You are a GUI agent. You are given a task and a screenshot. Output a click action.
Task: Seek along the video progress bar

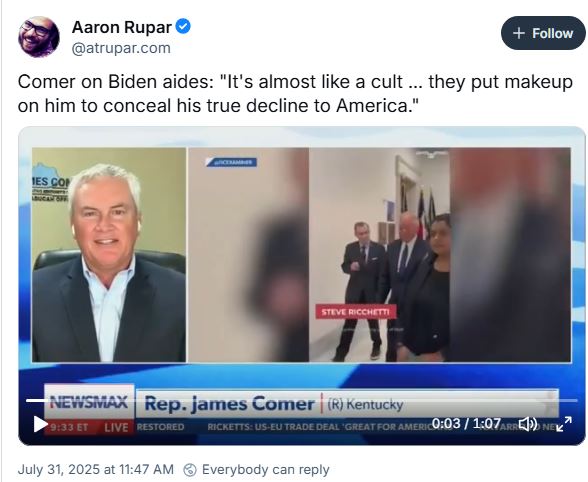point(302,401)
